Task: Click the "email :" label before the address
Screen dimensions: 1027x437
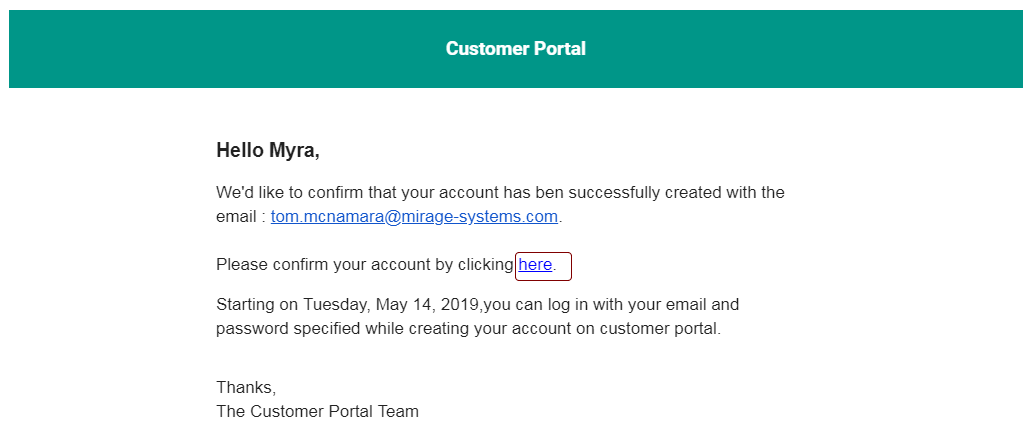Action: pos(240,217)
